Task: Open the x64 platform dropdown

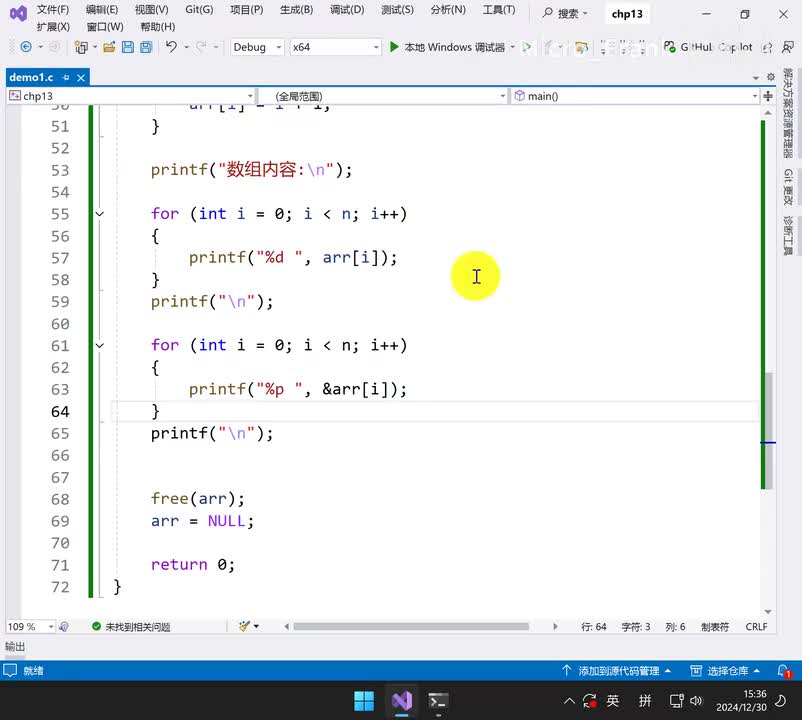Action: [335, 47]
